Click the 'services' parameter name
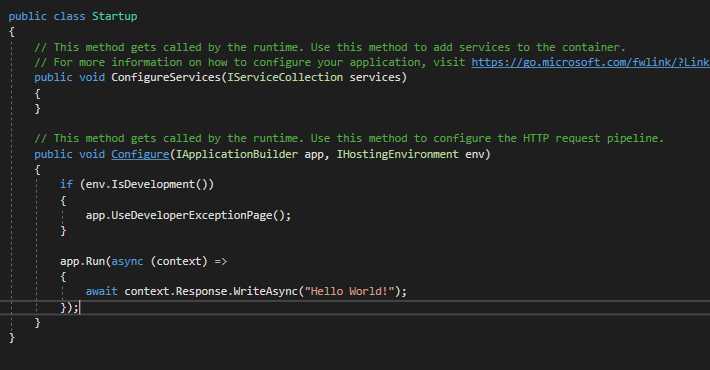The image size is (710, 370). [375, 77]
